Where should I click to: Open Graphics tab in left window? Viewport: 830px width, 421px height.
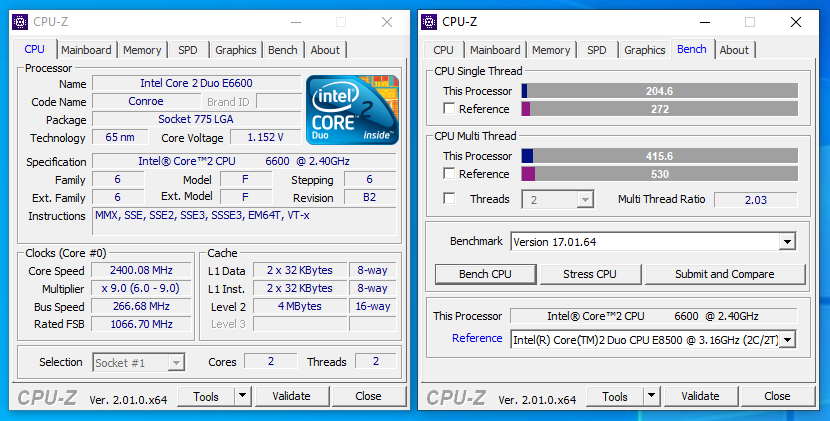click(x=236, y=50)
